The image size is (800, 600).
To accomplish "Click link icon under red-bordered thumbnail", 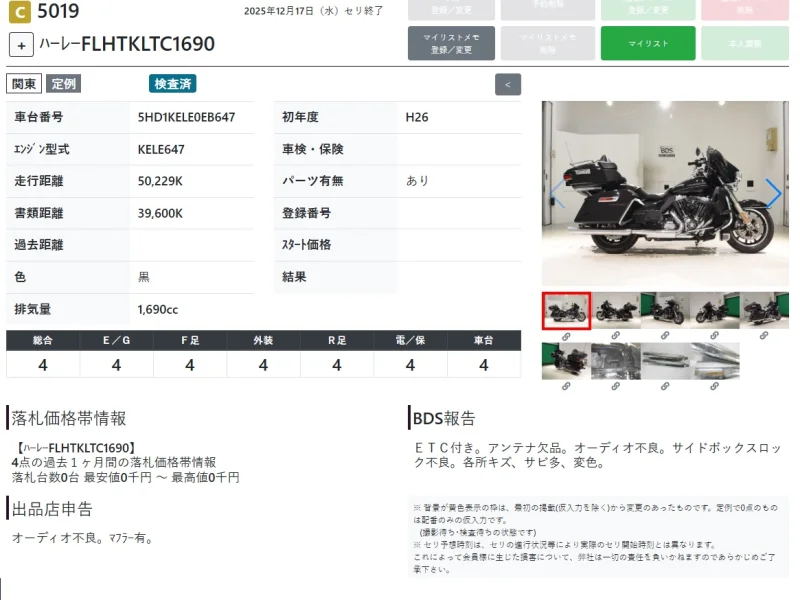I will coord(566,337).
